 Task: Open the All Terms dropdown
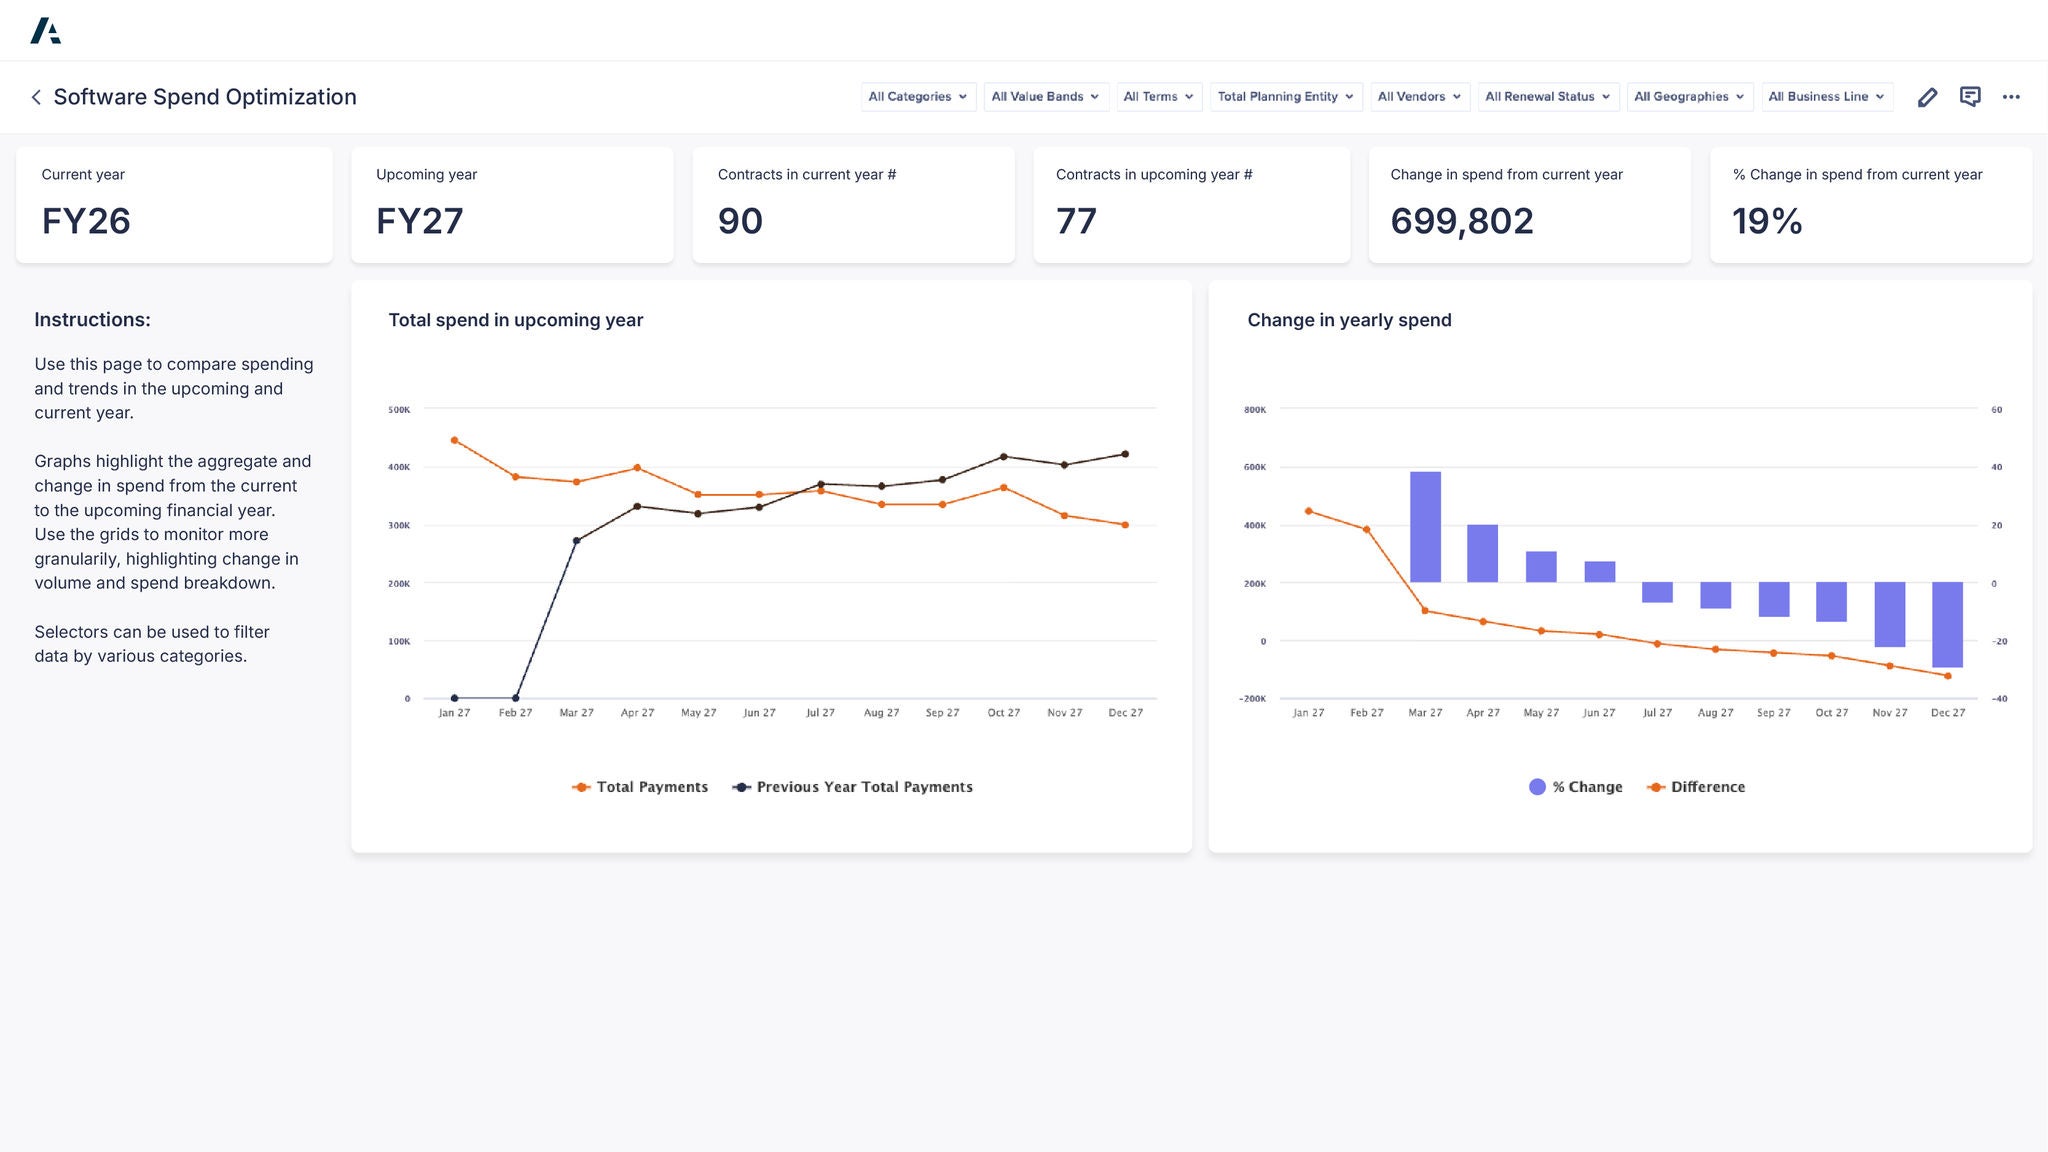click(1158, 96)
